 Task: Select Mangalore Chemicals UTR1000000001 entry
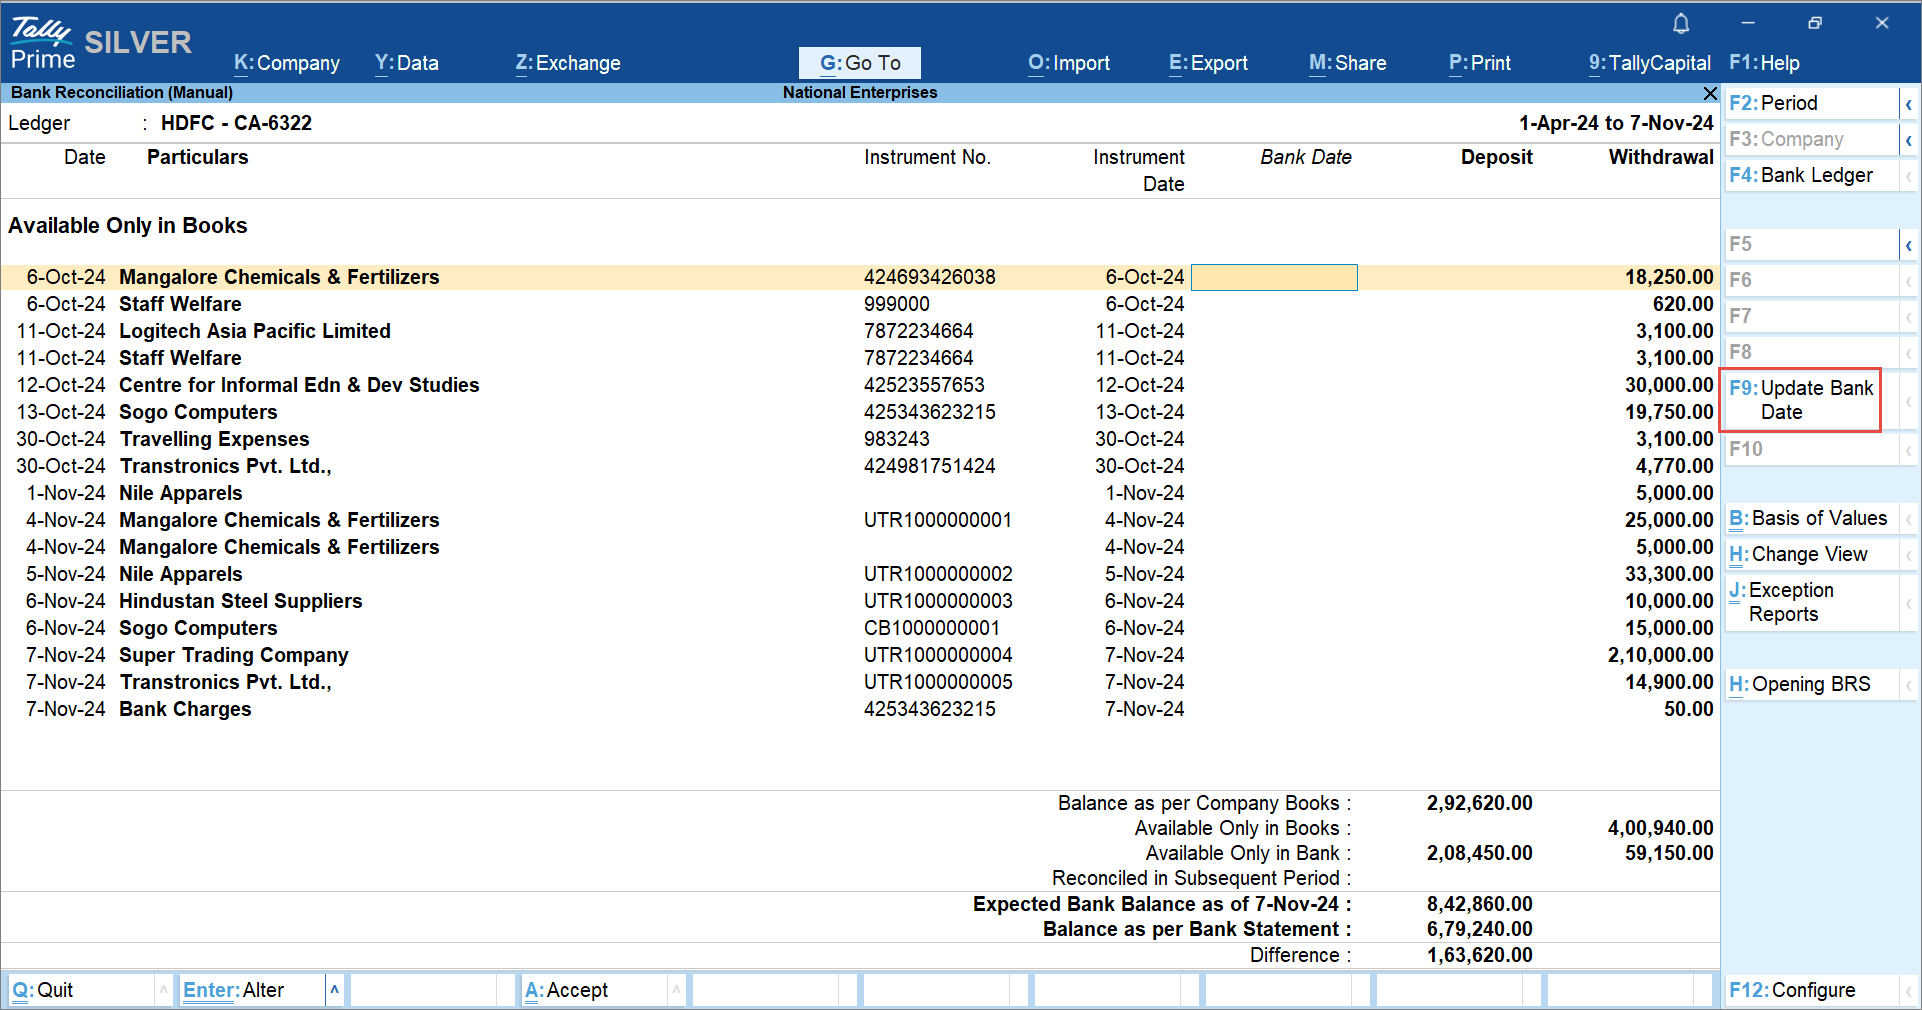[x=860, y=520]
